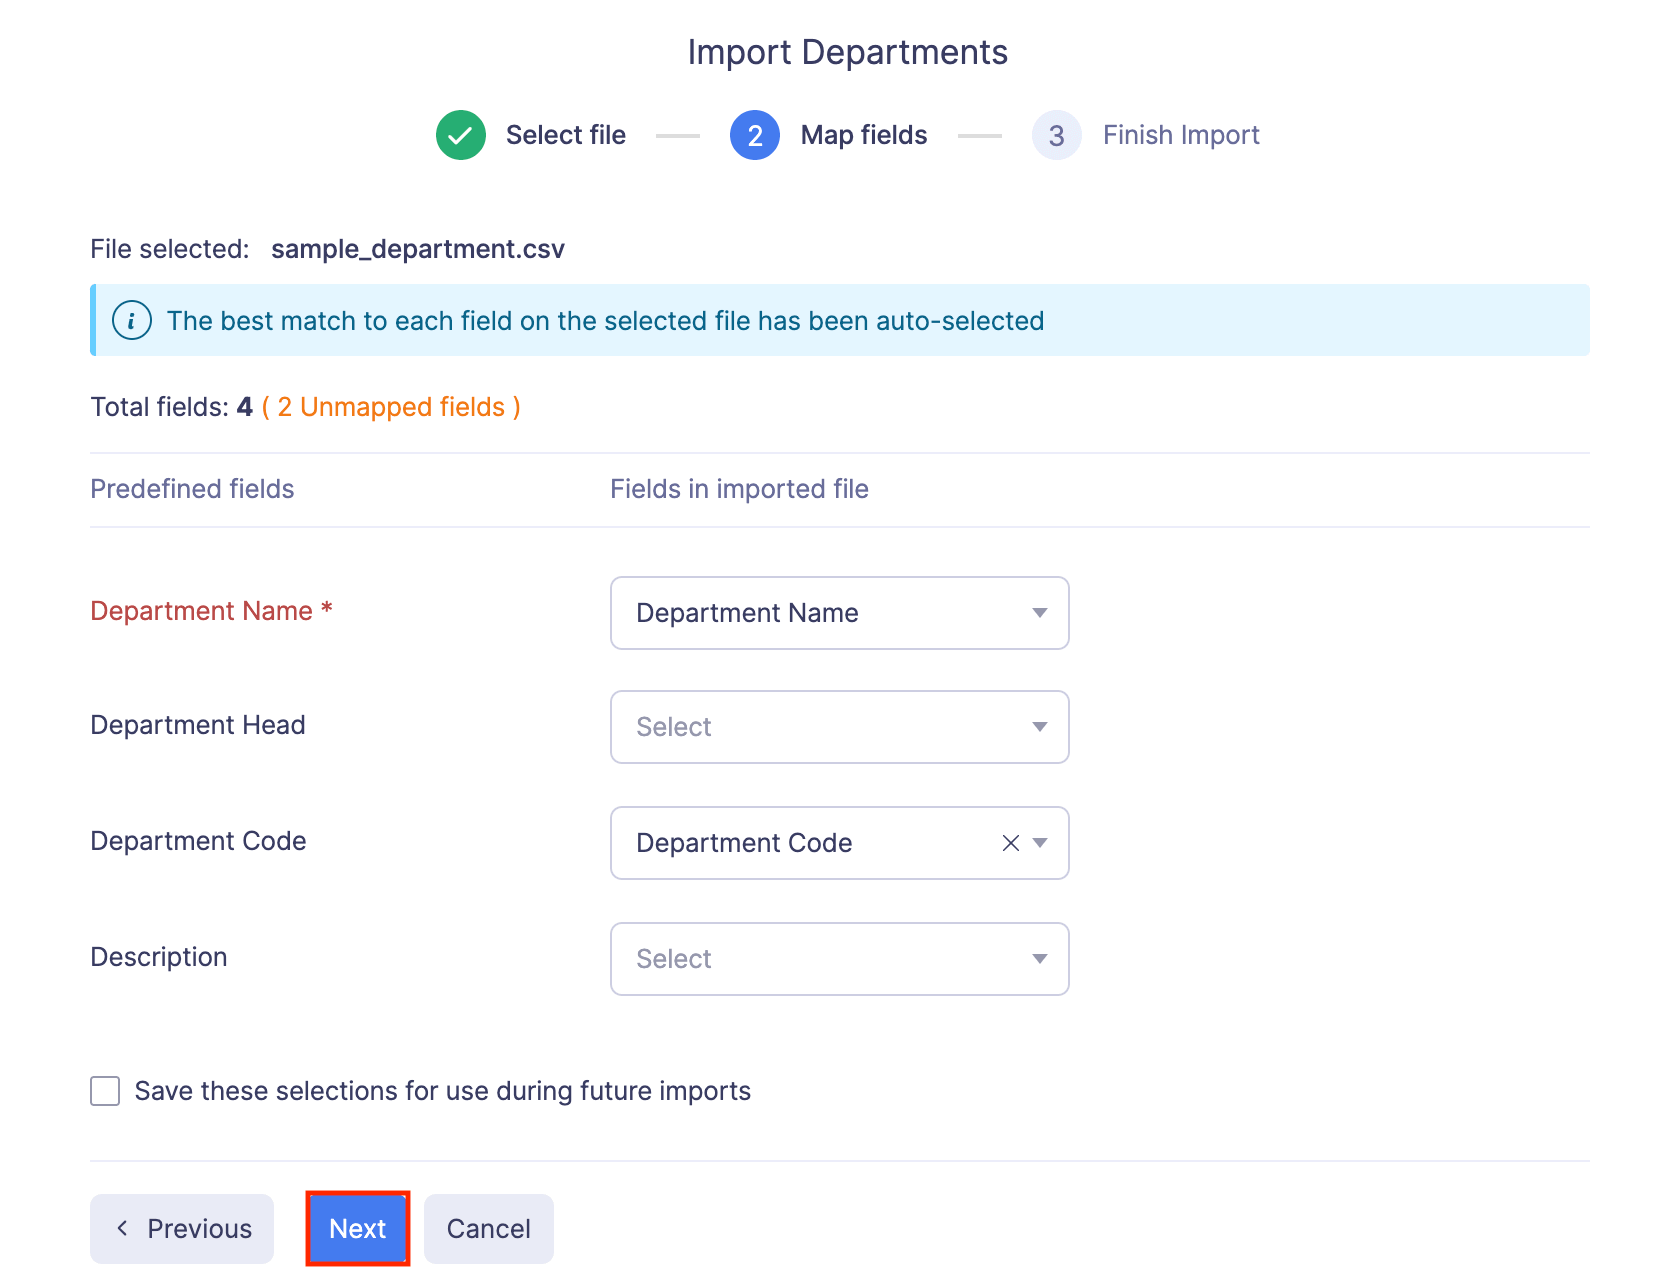The width and height of the screenshot is (1664, 1282).
Task: Click the Department Name dropdown arrow
Action: [1039, 613]
